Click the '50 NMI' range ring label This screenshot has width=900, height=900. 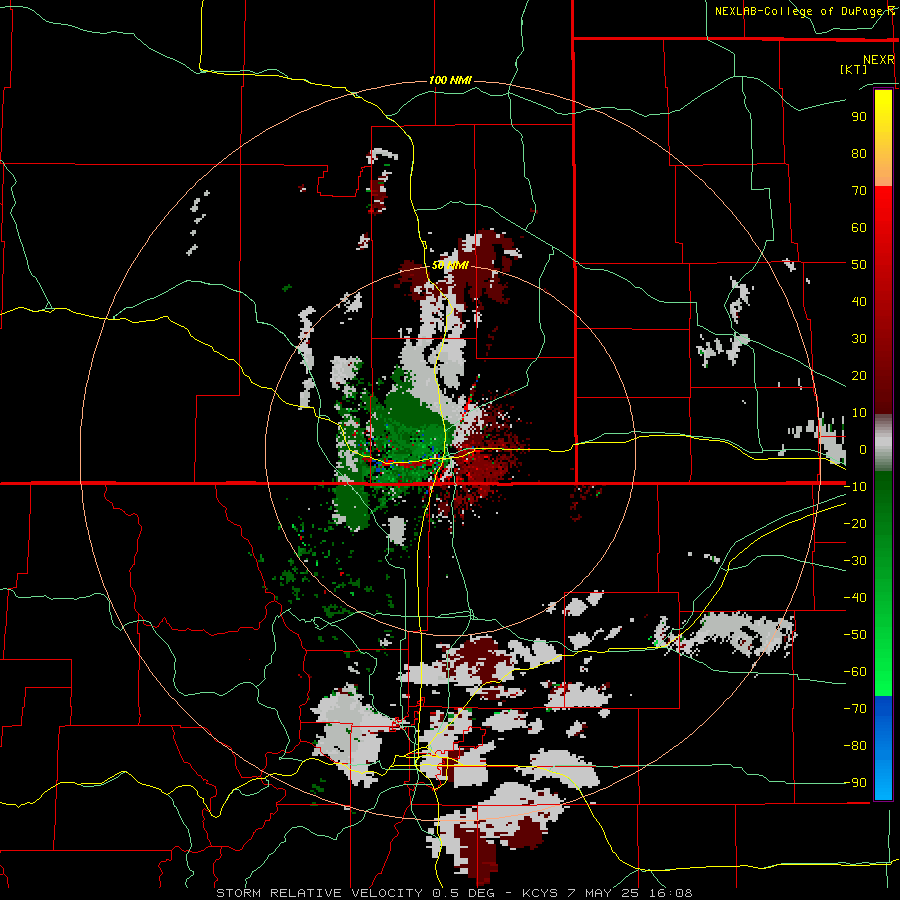point(450,265)
